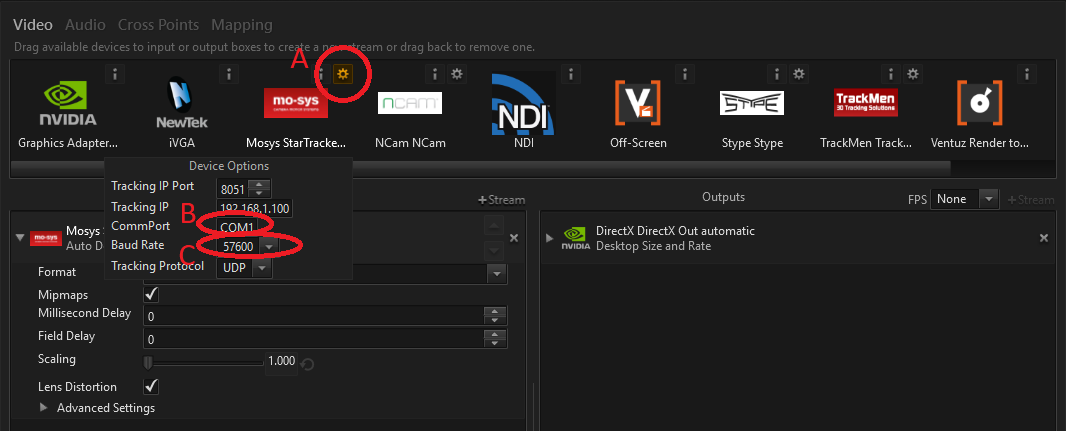This screenshot has height=431, width=1066.
Task: Open the NCam gear settings icon
Action: click(456, 74)
